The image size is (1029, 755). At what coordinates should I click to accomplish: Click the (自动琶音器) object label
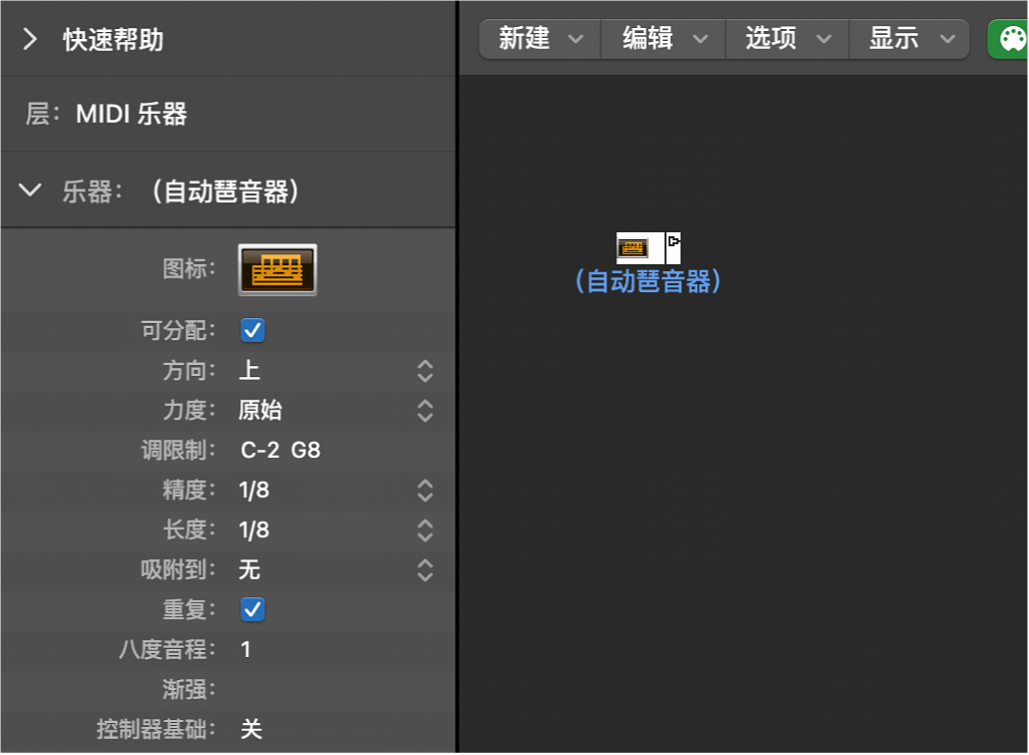(648, 282)
